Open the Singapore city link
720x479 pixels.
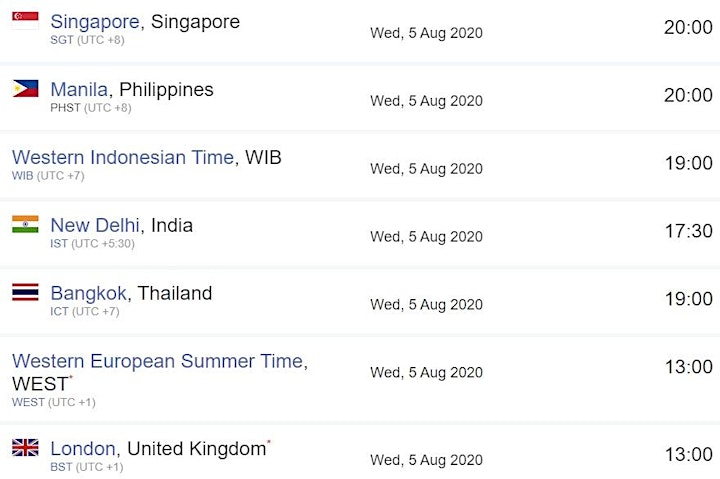[x=95, y=22]
